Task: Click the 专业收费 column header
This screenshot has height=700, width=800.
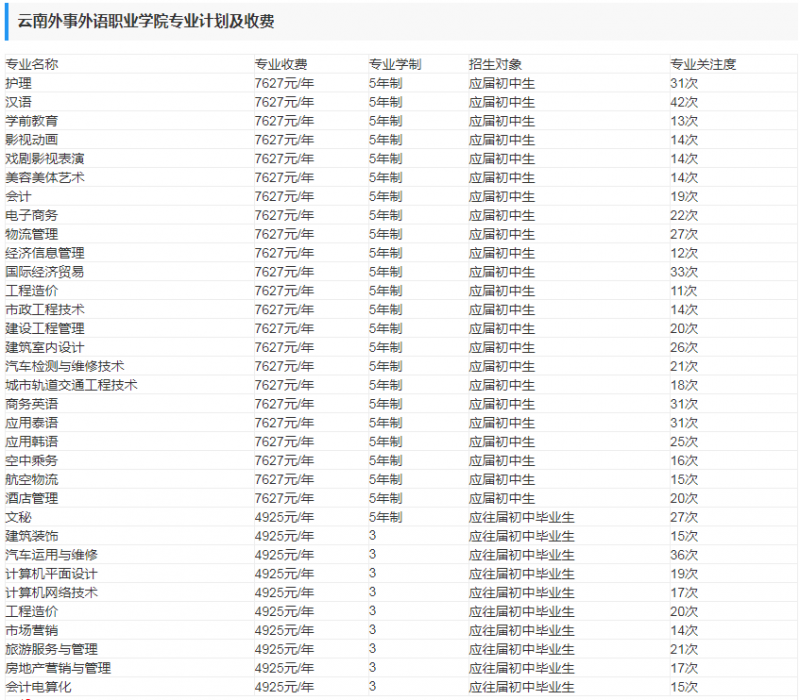Action: tap(281, 64)
